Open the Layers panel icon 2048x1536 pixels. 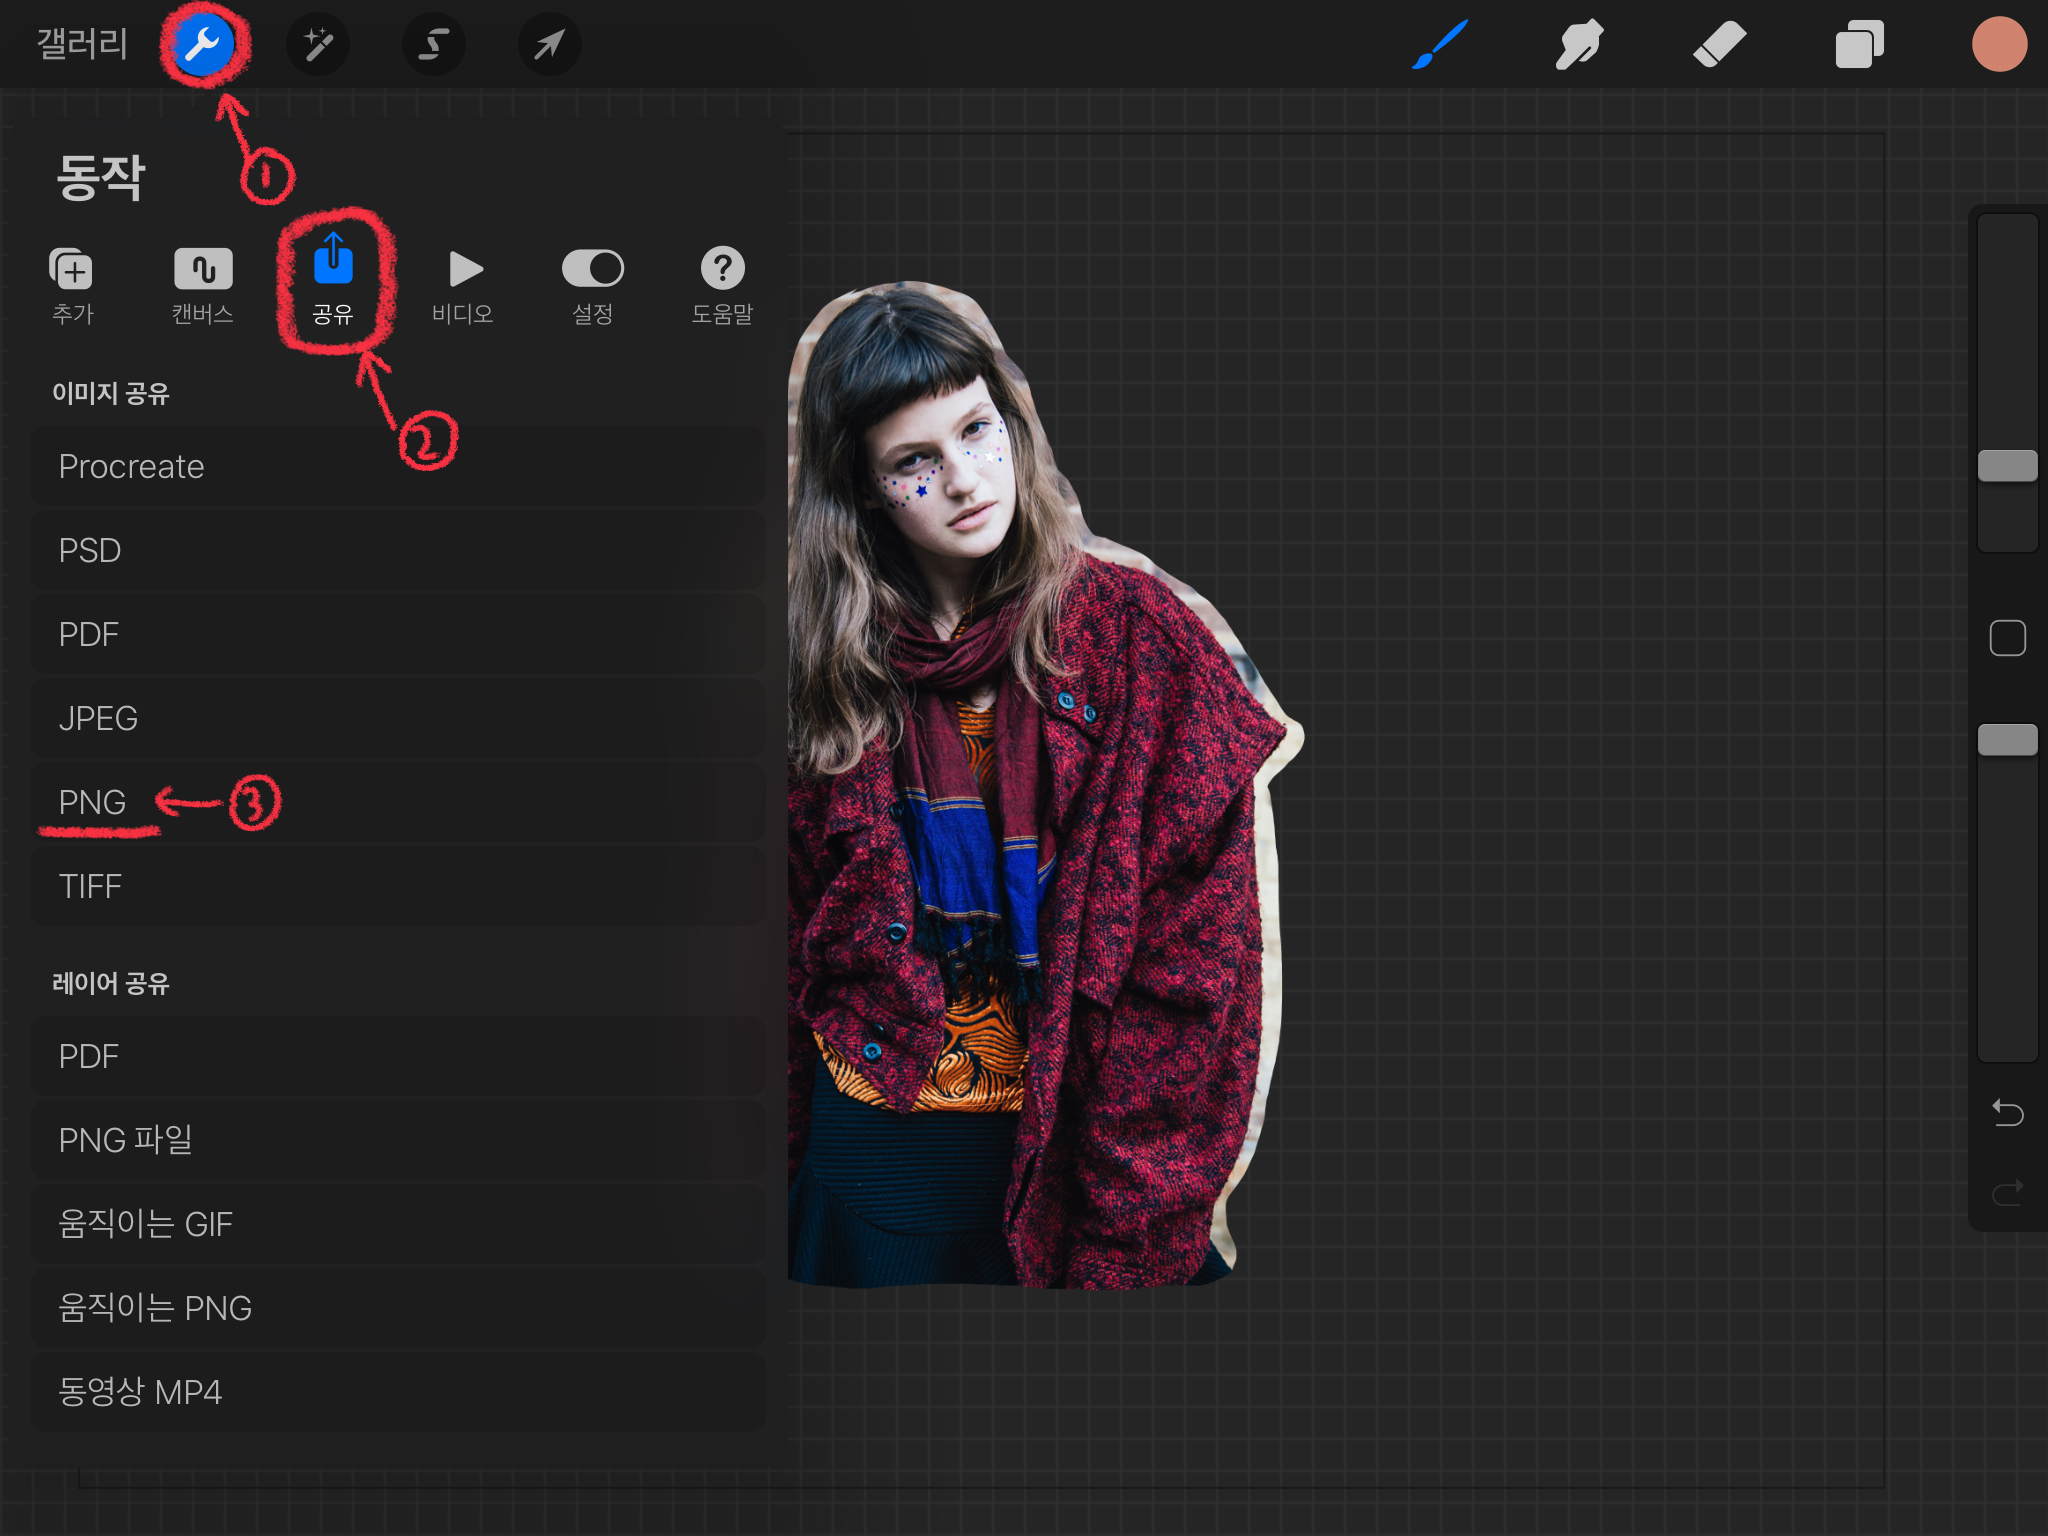tap(1859, 44)
